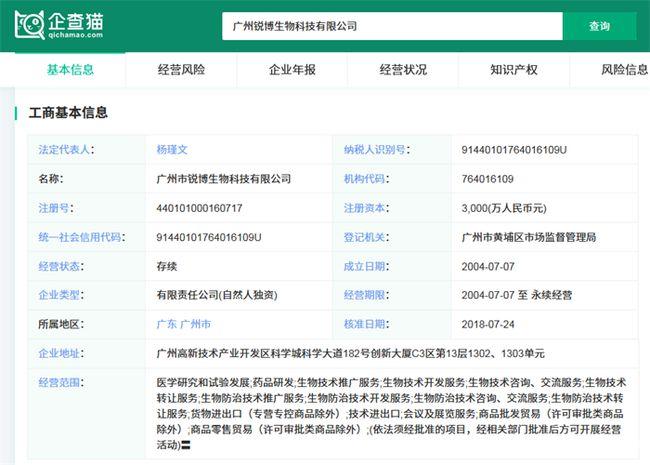Focus the company name search field

coord(392,26)
